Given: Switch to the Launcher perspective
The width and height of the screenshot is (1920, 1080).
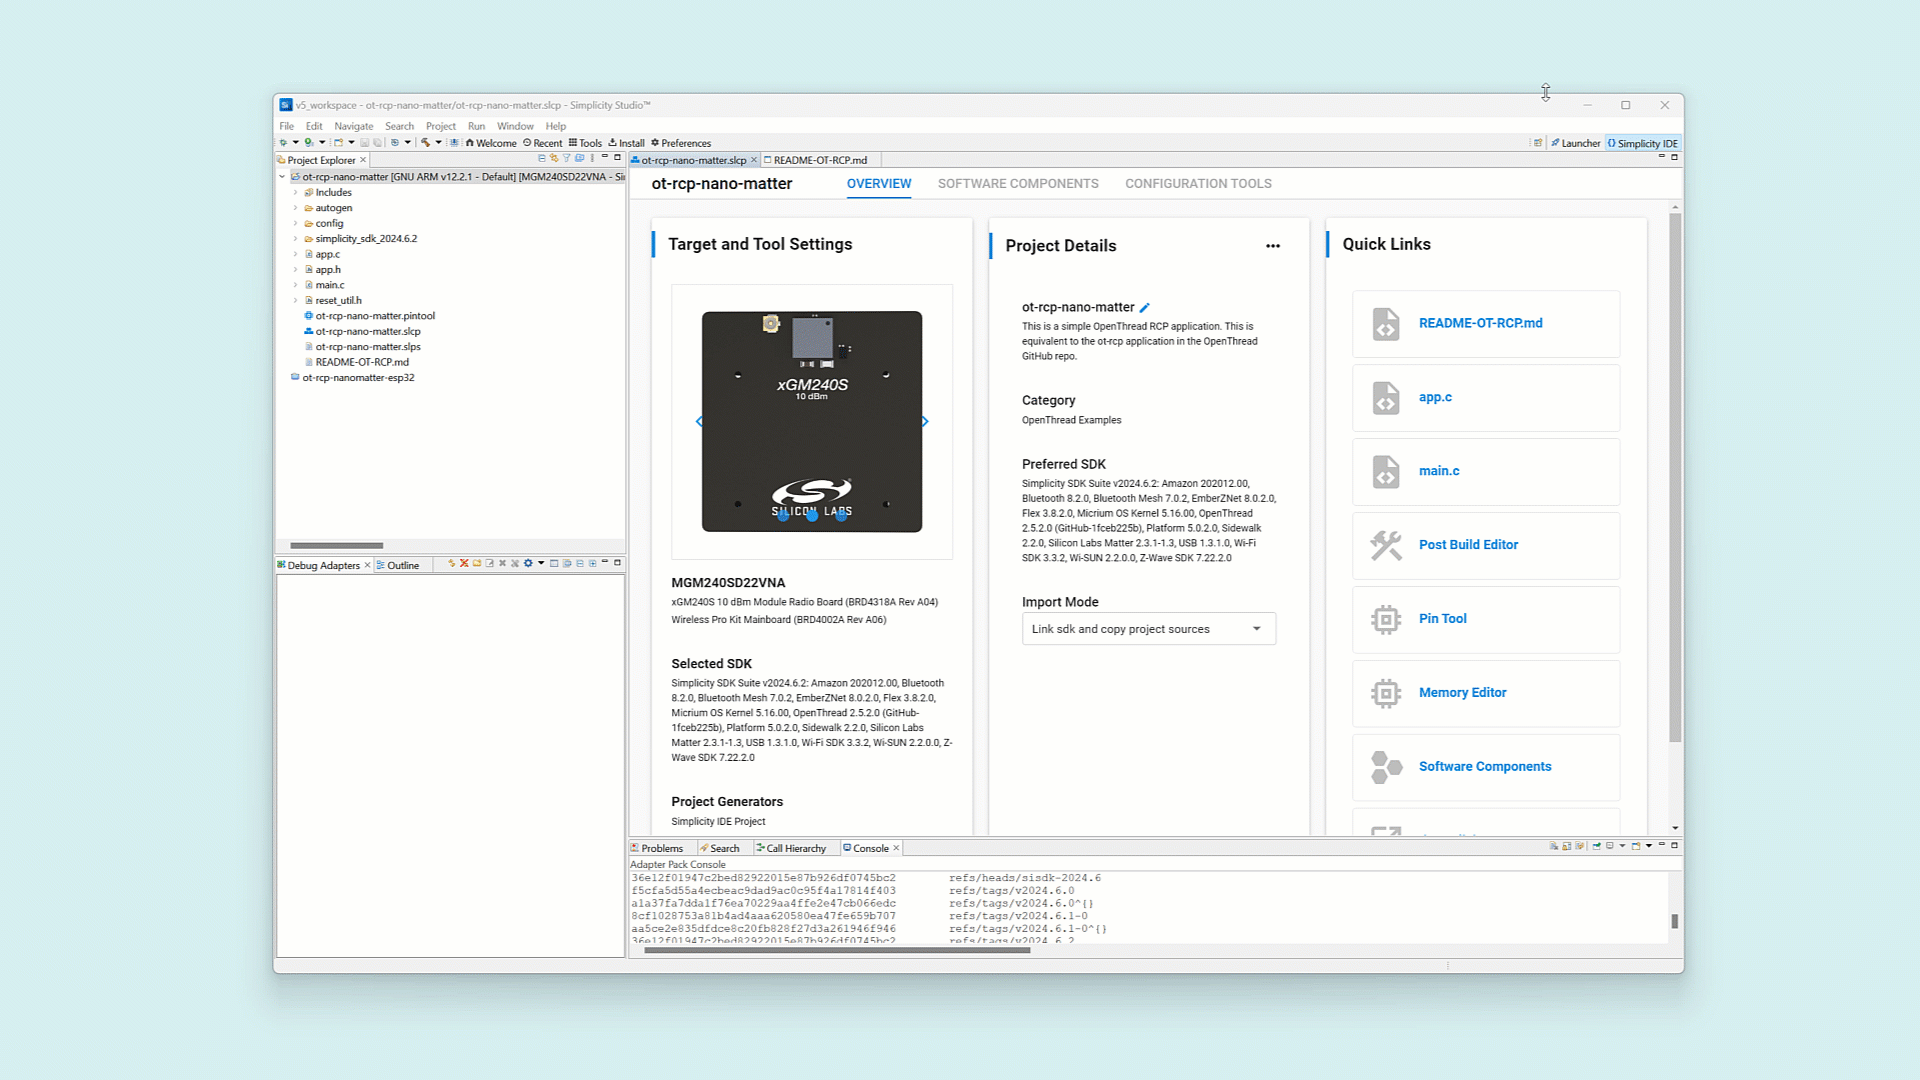Looking at the screenshot, I should [x=1575, y=143].
